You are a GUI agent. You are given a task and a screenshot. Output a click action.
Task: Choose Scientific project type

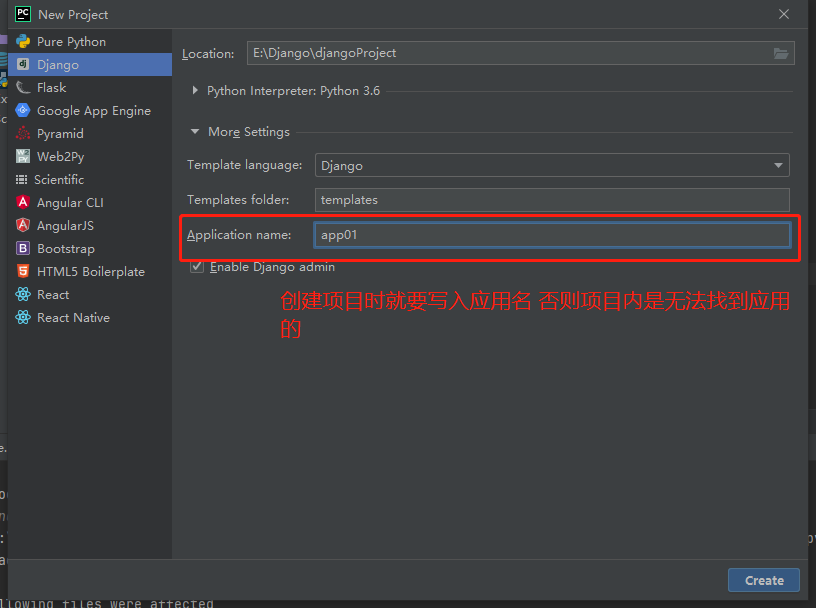(x=59, y=180)
